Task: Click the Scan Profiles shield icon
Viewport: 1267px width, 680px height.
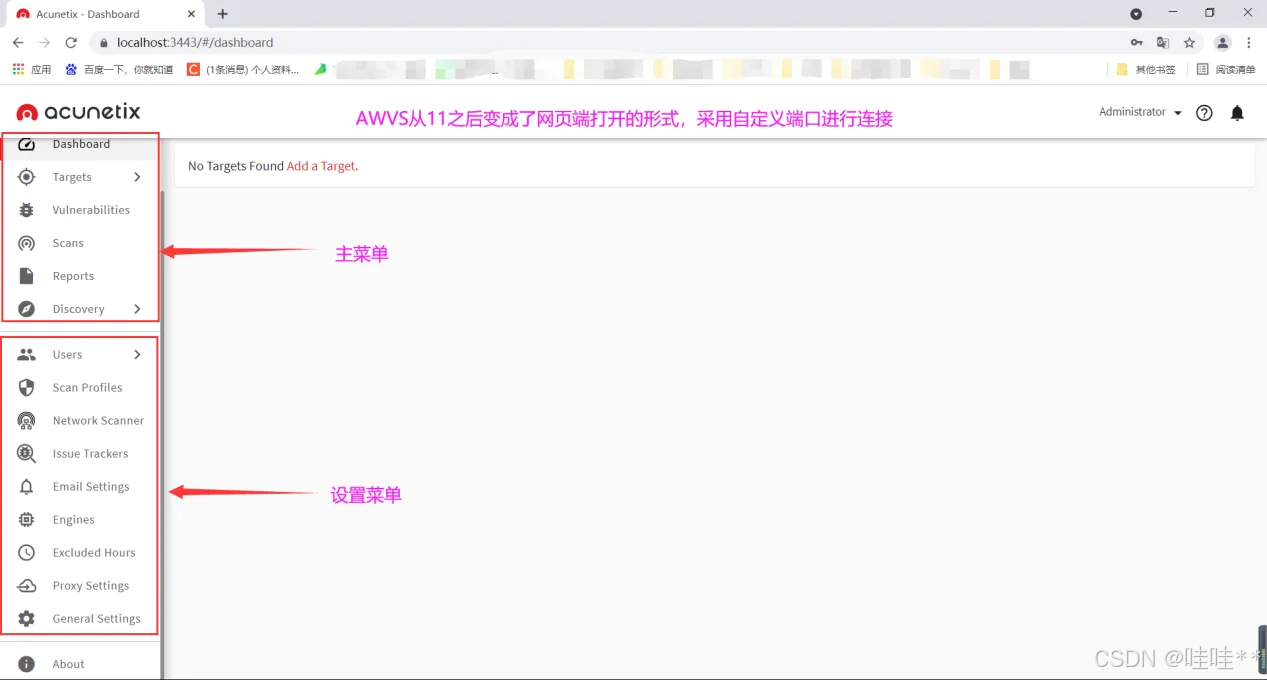Action: coord(27,387)
